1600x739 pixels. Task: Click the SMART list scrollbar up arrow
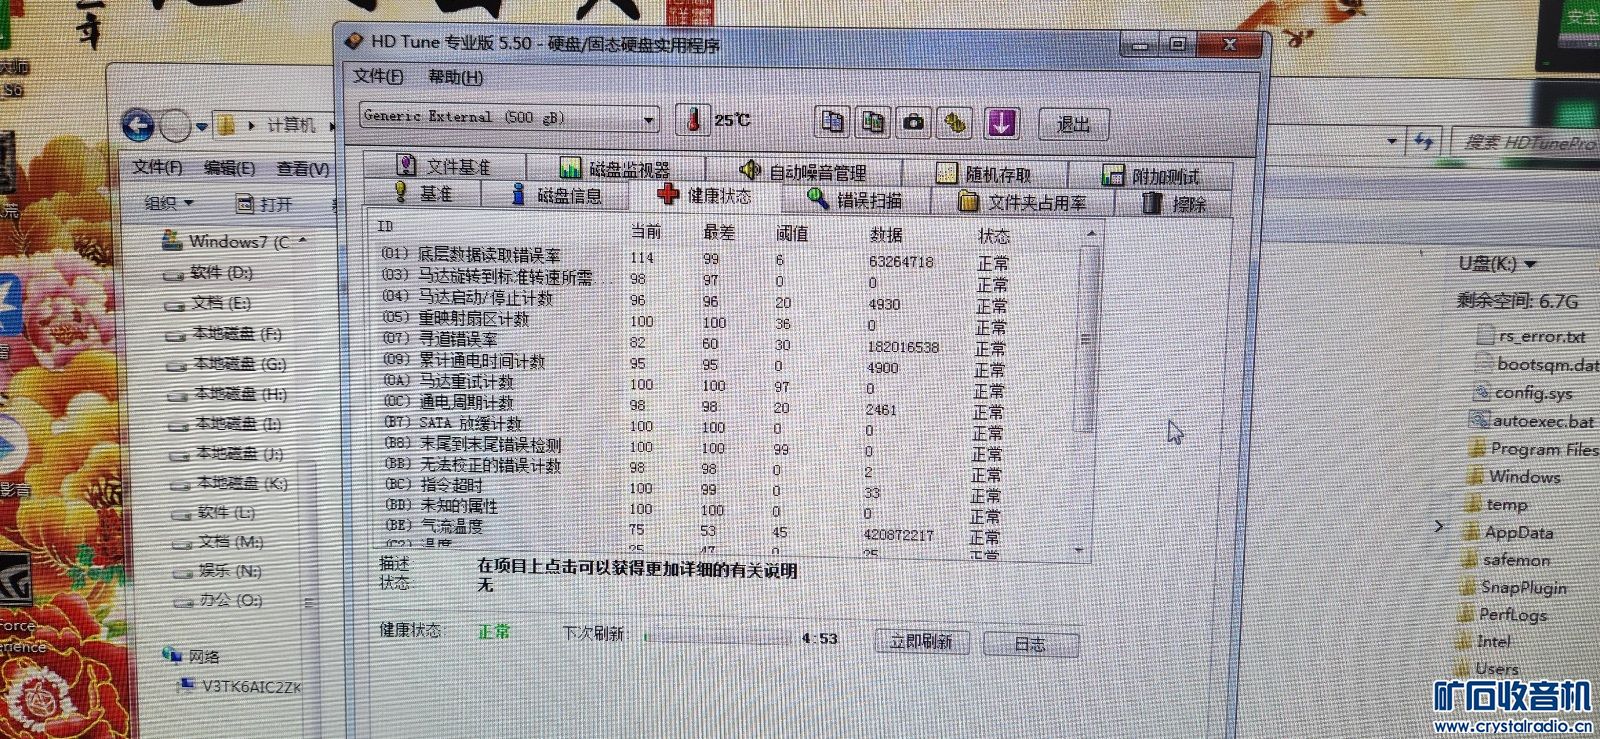pos(1091,234)
